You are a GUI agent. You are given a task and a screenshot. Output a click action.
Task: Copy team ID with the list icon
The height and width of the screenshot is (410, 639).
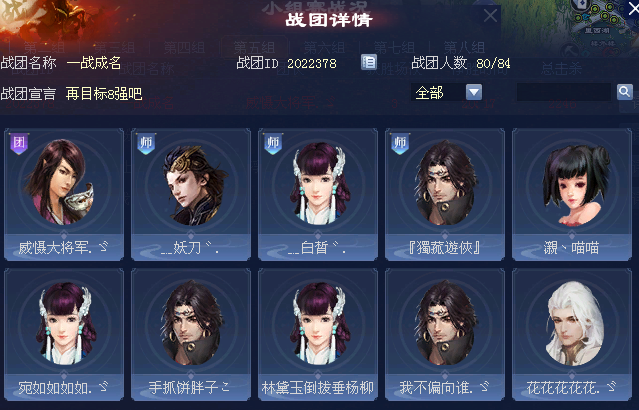coord(369,62)
